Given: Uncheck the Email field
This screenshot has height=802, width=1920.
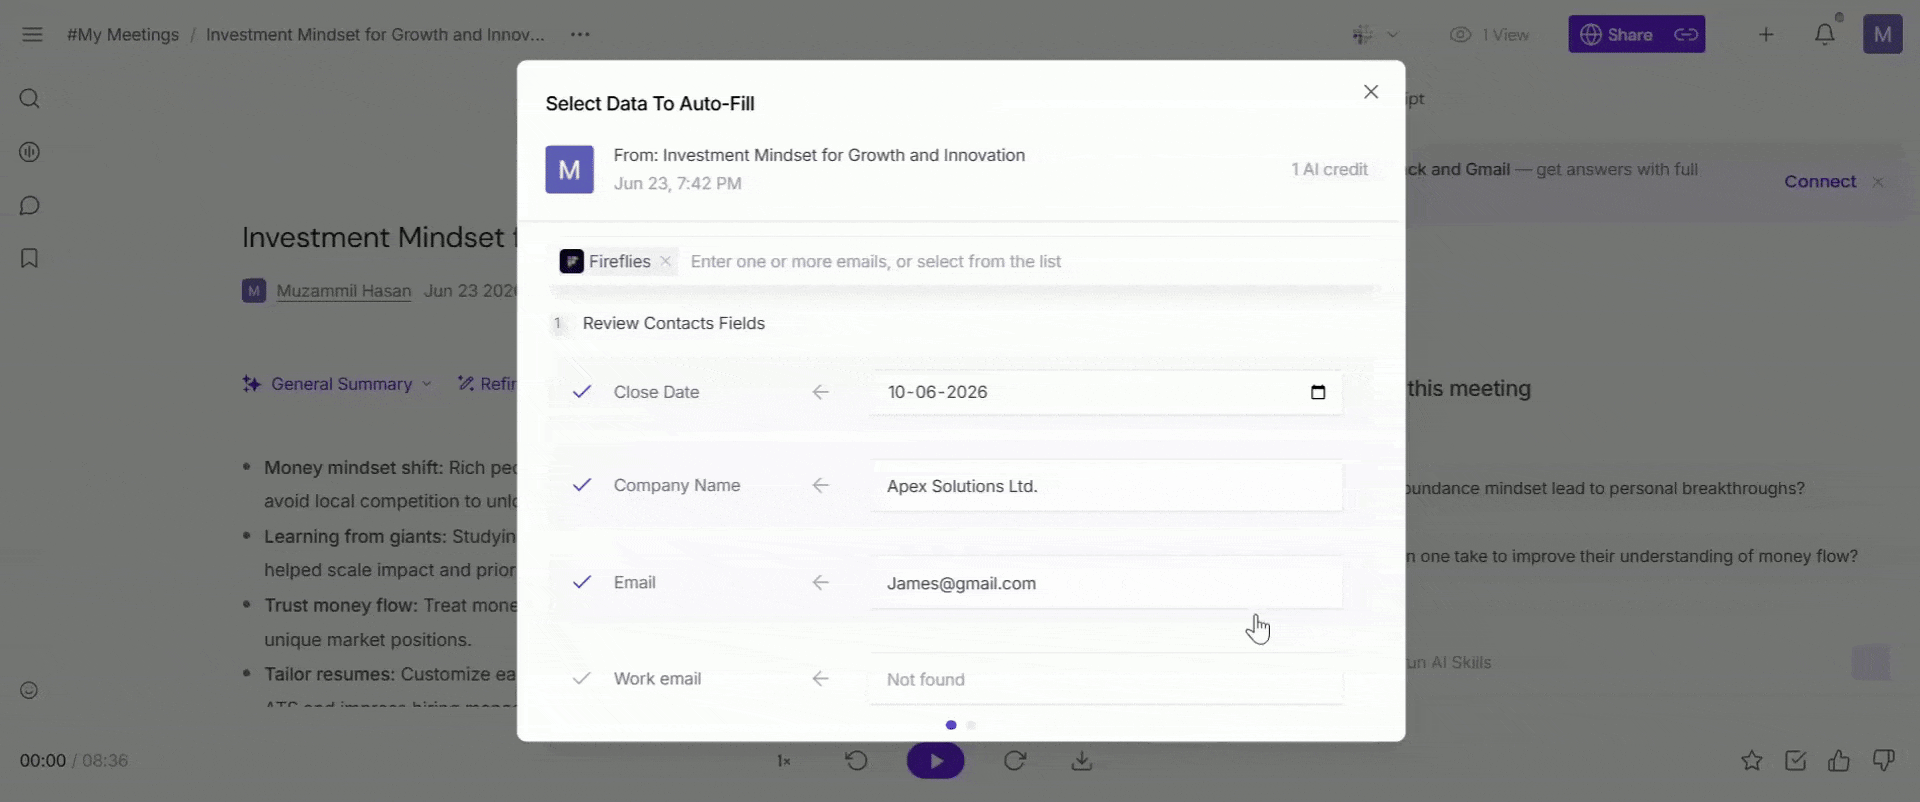Looking at the screenshot, I should pos(582,582).
